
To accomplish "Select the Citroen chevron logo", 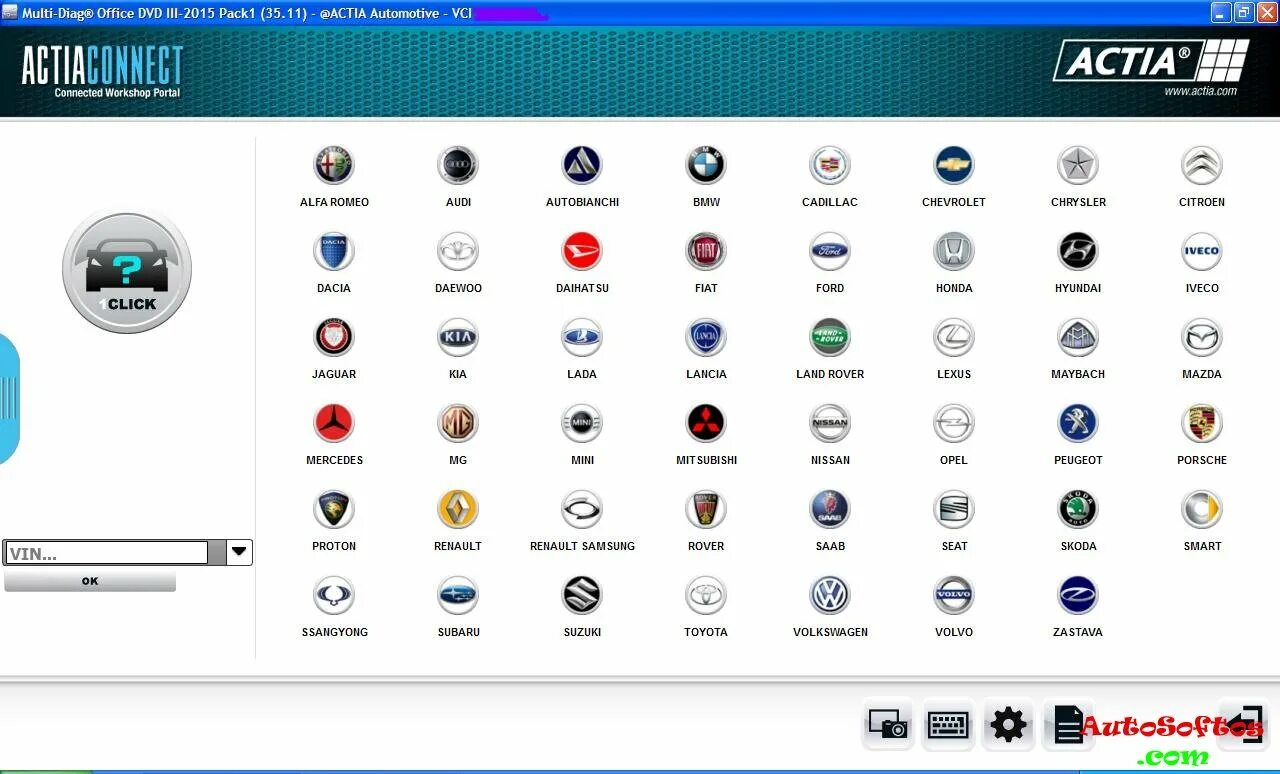I will 1202,165.
